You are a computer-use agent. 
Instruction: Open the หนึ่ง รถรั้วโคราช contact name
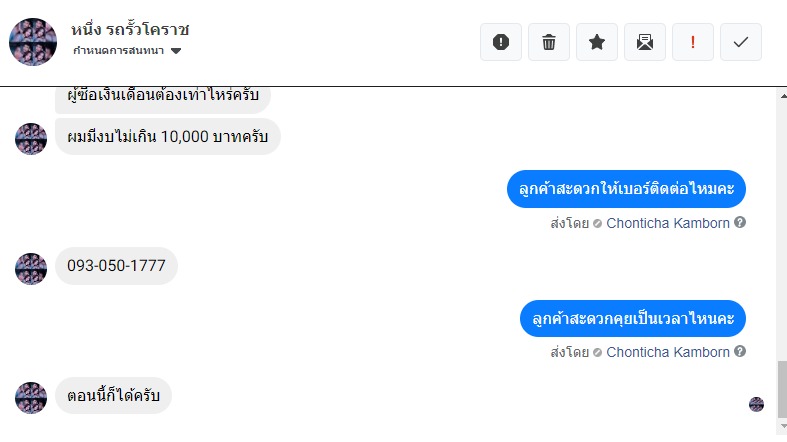[131, 29]
